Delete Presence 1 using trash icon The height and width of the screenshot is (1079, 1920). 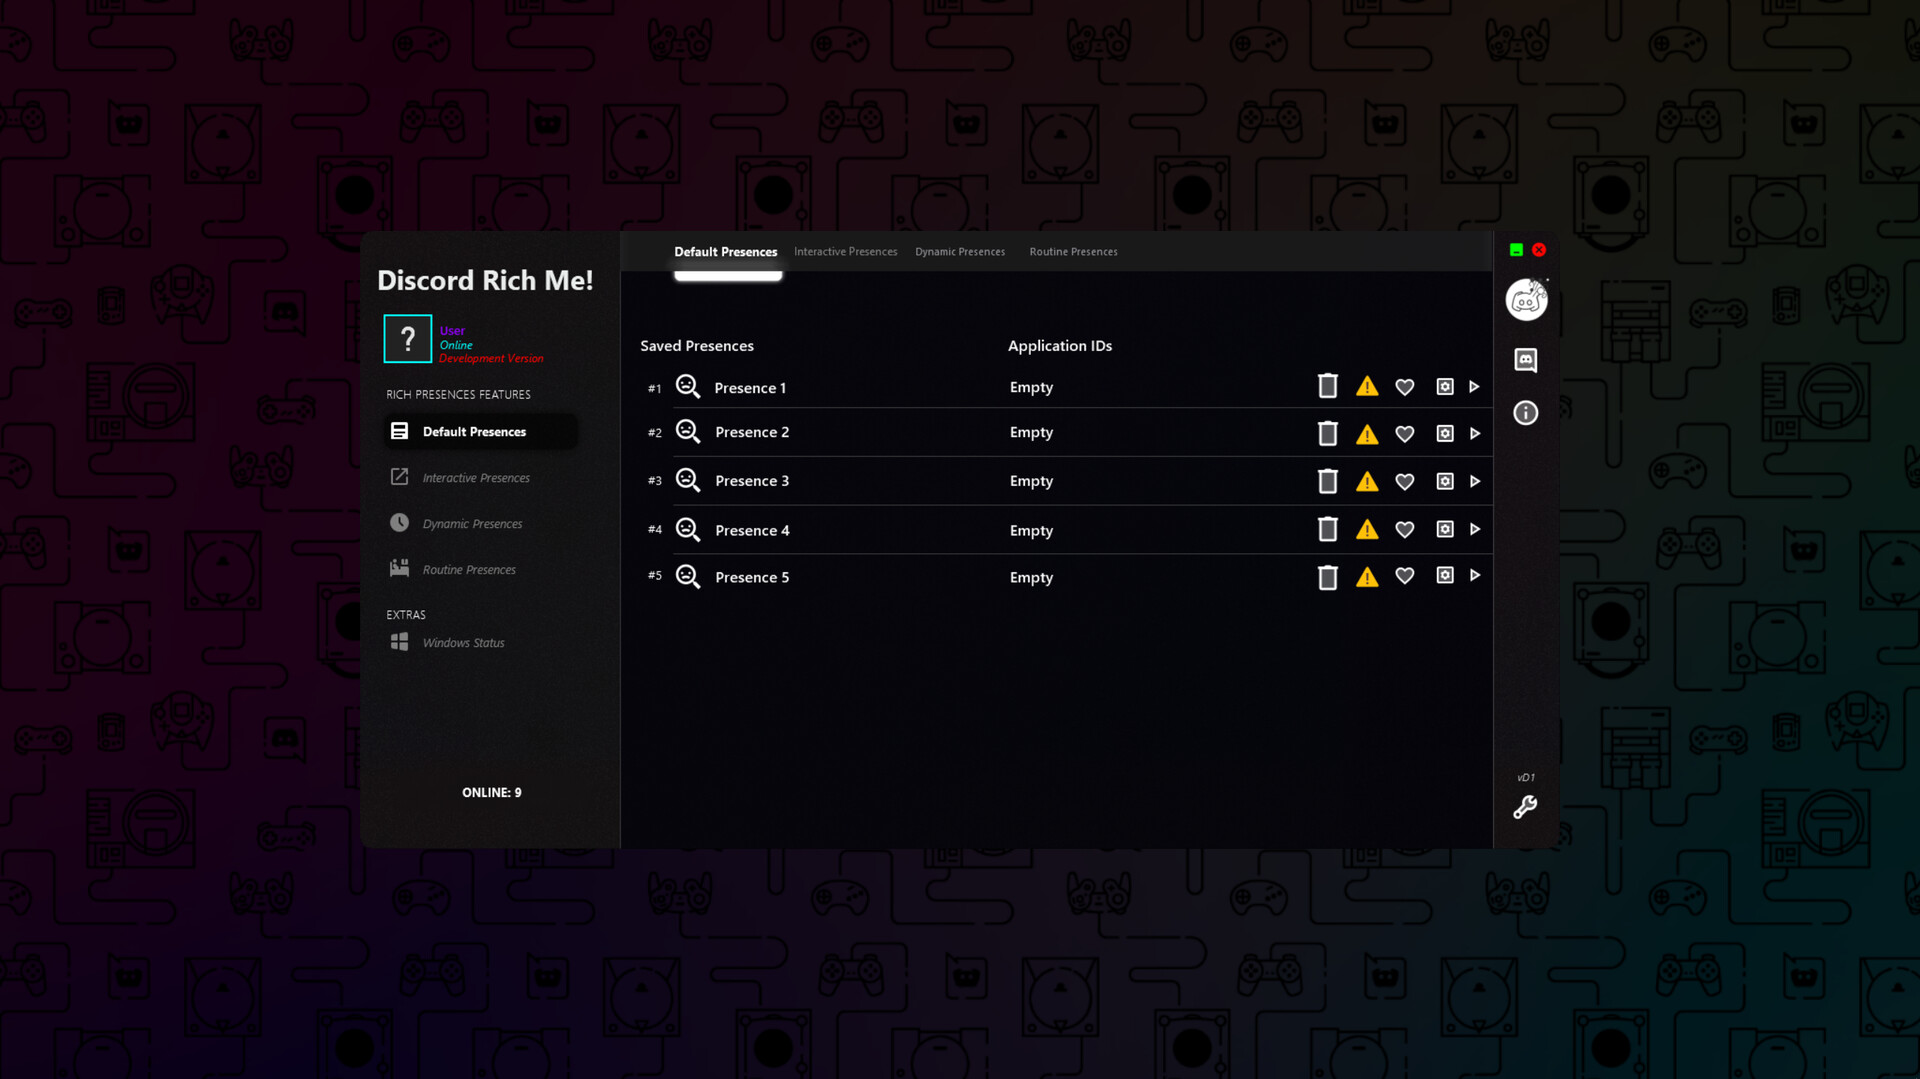pyautogui.click(x=1327, y=385)
